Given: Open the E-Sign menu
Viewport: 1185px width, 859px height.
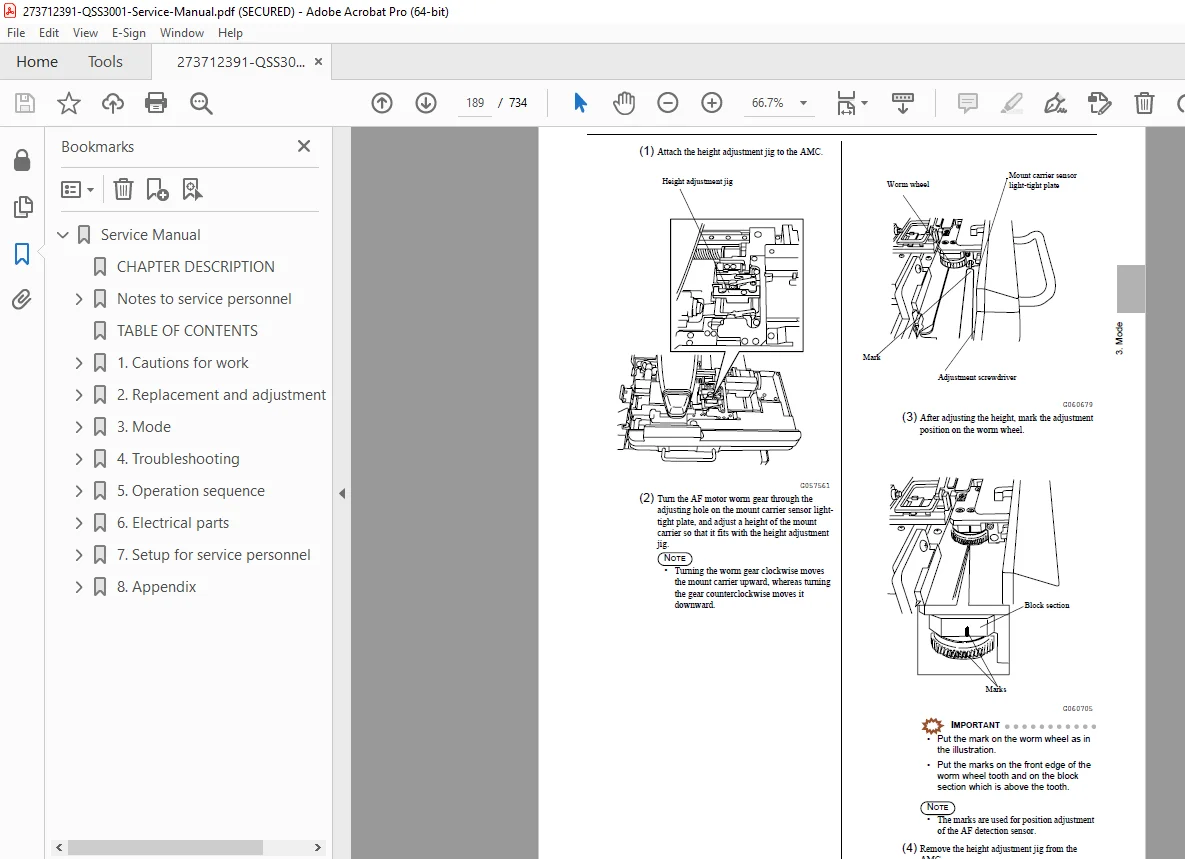Looking at the screenshot, I should point(128,32).
